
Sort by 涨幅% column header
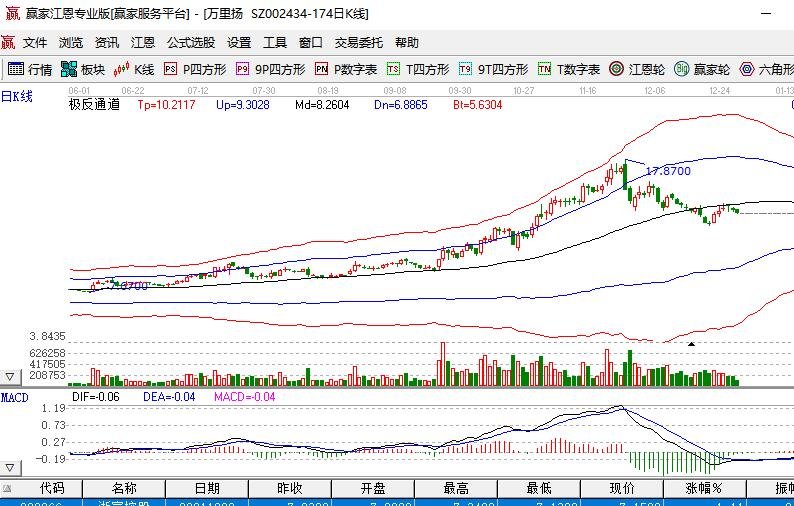(704, 489)
